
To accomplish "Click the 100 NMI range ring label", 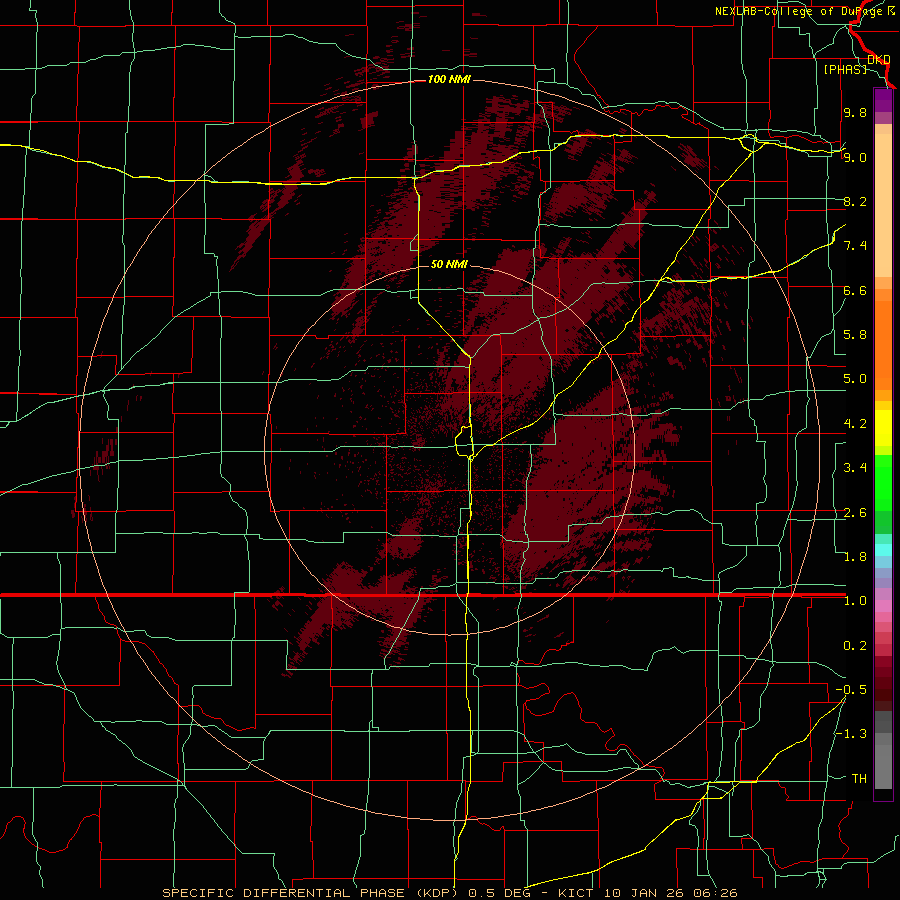I will point(449,79).
